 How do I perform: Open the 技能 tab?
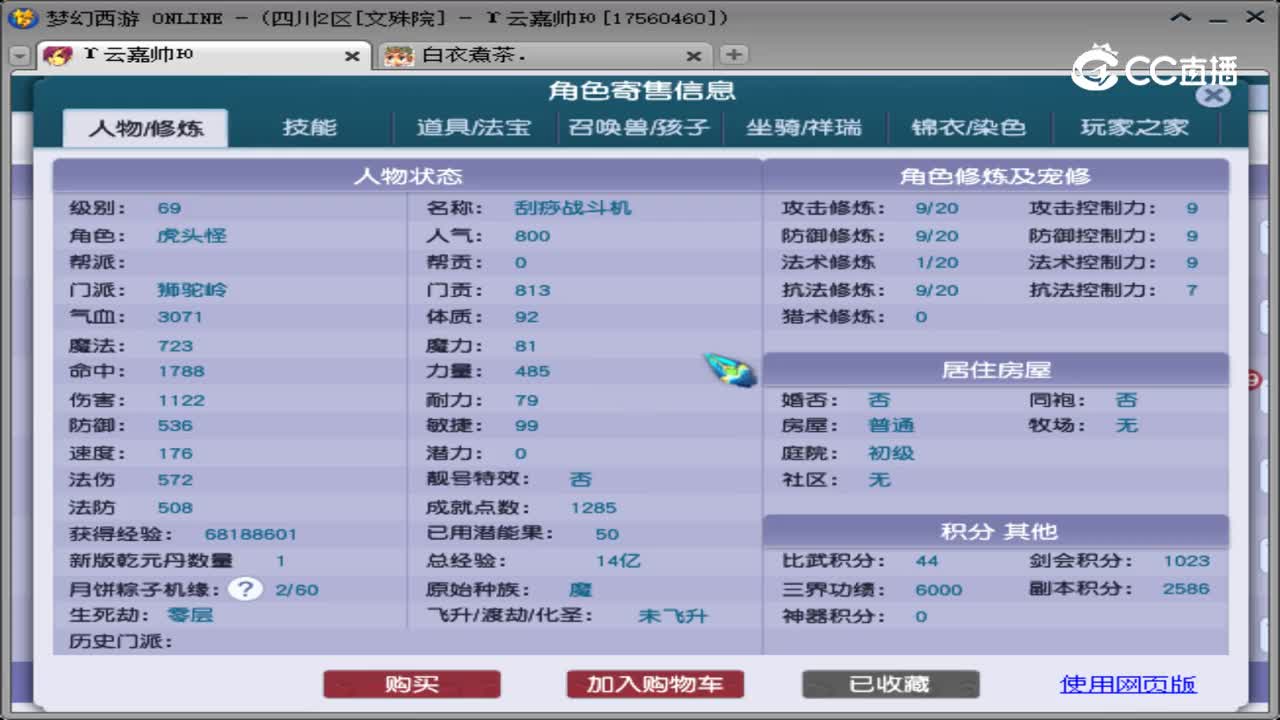310,128
